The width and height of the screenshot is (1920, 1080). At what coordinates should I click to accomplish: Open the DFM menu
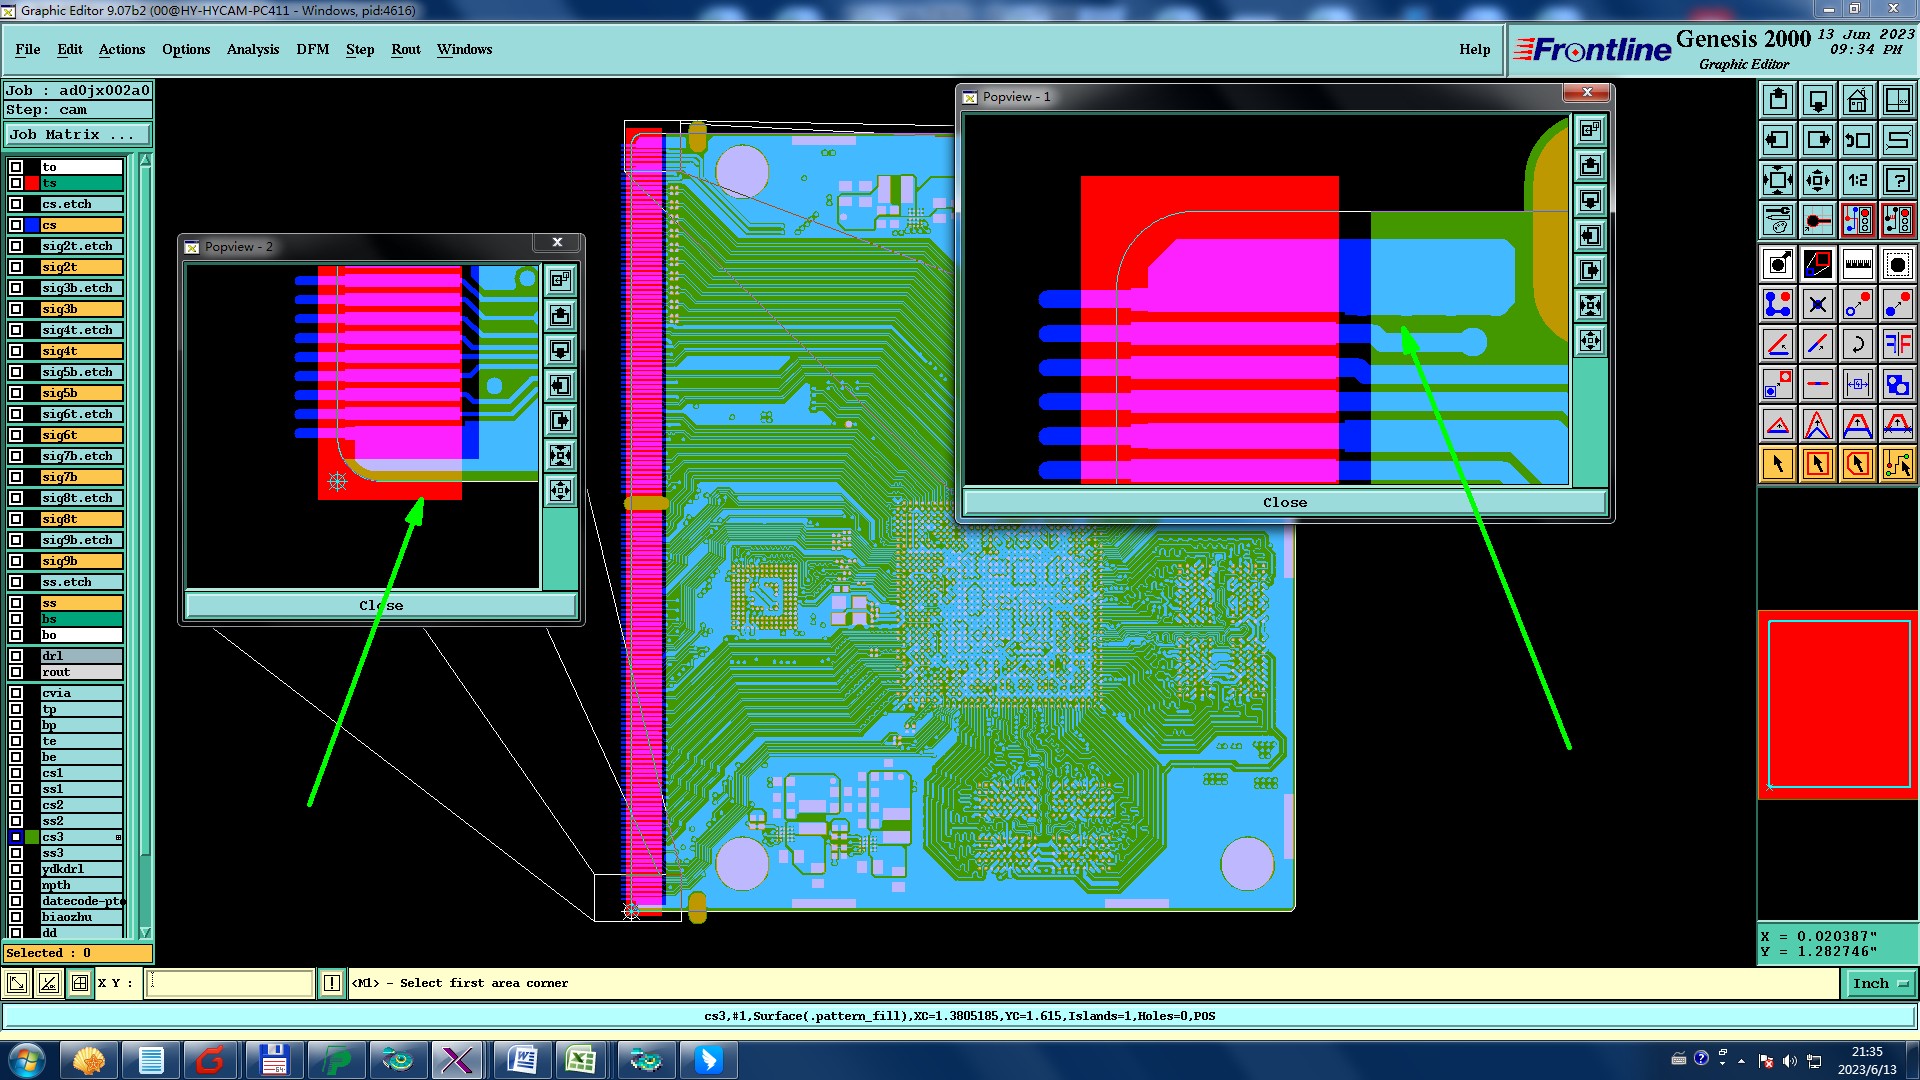click(312, 49)
